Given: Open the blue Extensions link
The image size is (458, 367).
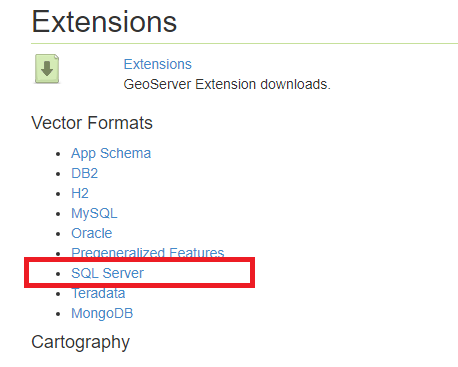Looking at the screenshot, I should click(x=158, y=64).
